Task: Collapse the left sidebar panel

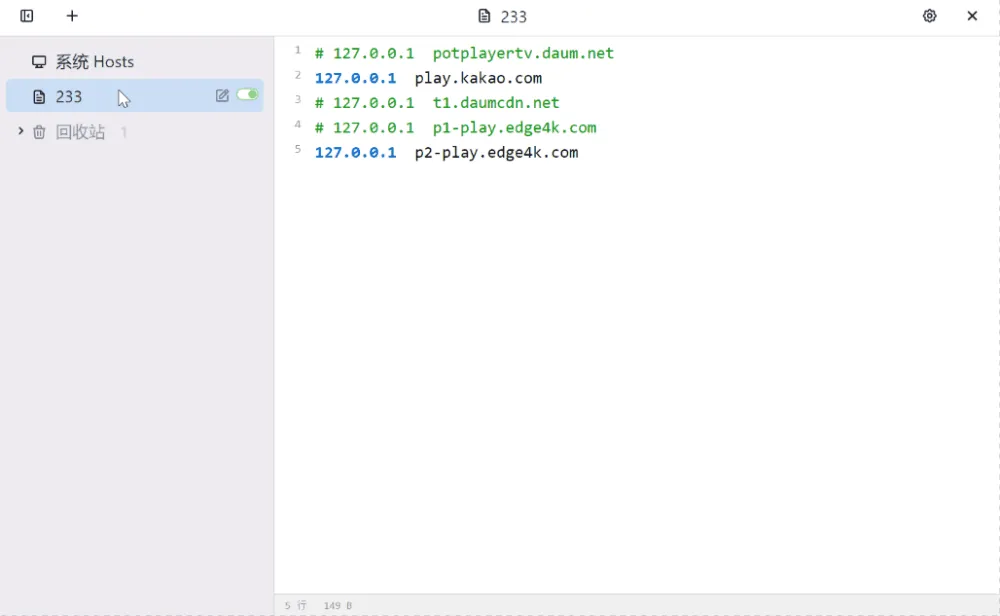Action: coord(27,16)
